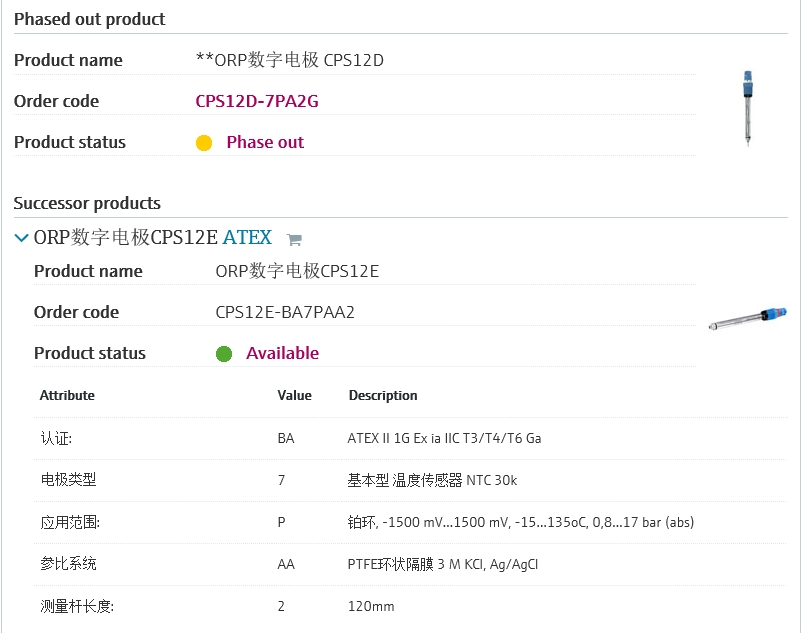The image size is (804, 633).
Task: Open the CPS12D-7PA2G order code link
Action: 257,101
